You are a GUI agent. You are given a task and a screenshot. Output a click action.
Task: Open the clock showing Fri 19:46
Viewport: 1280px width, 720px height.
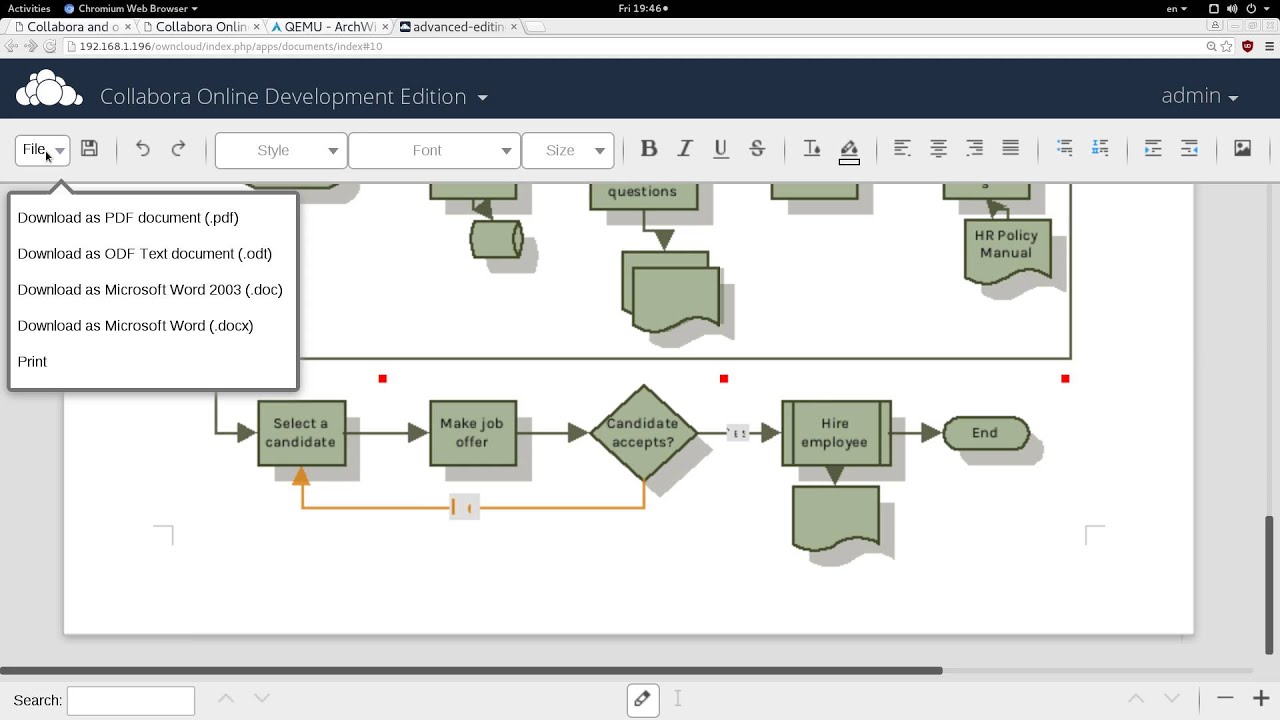point(643,8)
